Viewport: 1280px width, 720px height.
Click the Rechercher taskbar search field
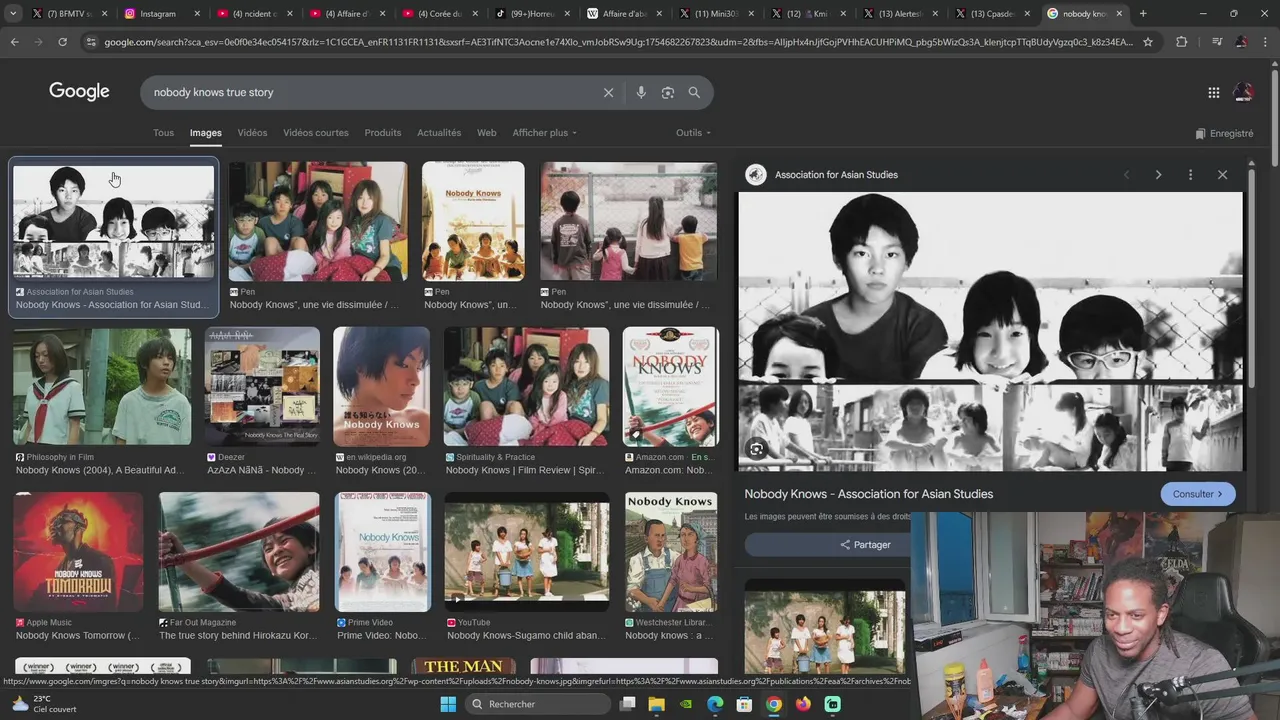point(537,704)
